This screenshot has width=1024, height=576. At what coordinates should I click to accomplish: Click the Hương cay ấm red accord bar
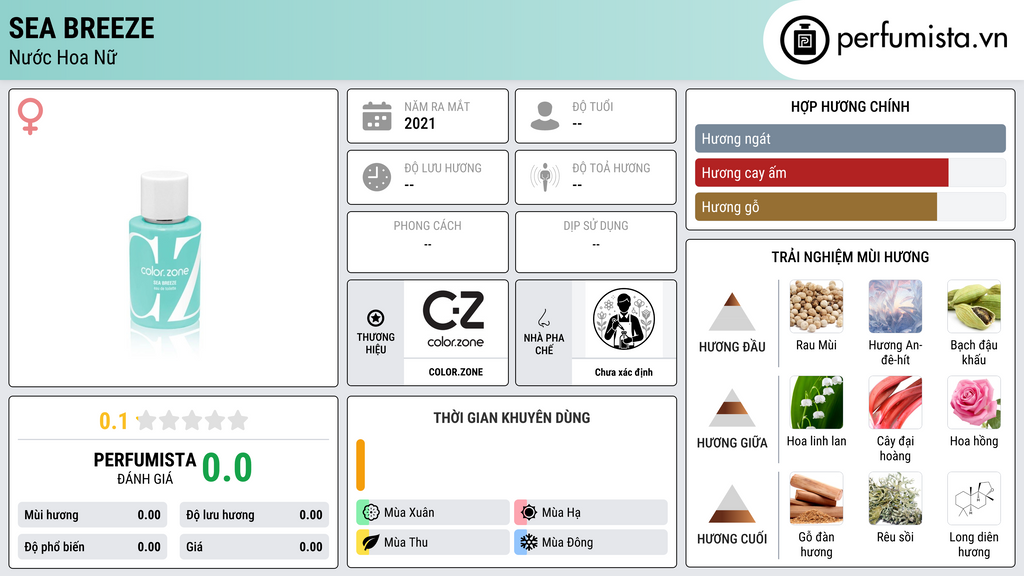pos(822,173)
